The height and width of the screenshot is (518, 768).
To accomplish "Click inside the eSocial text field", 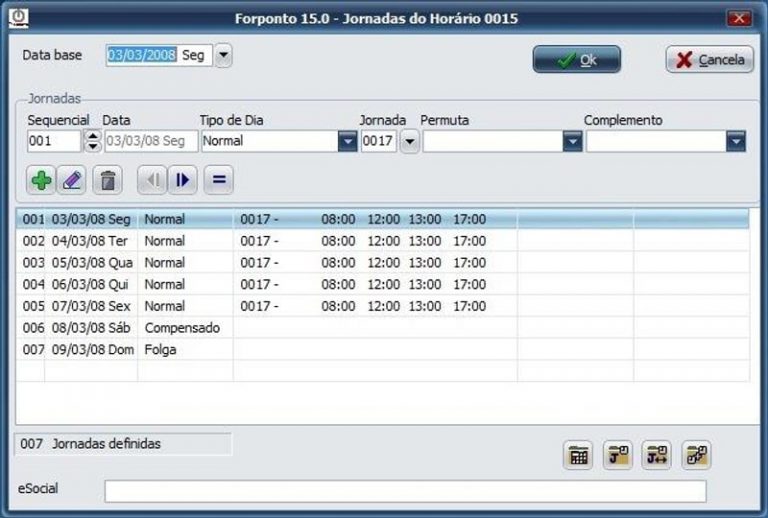I will point(405,490).
